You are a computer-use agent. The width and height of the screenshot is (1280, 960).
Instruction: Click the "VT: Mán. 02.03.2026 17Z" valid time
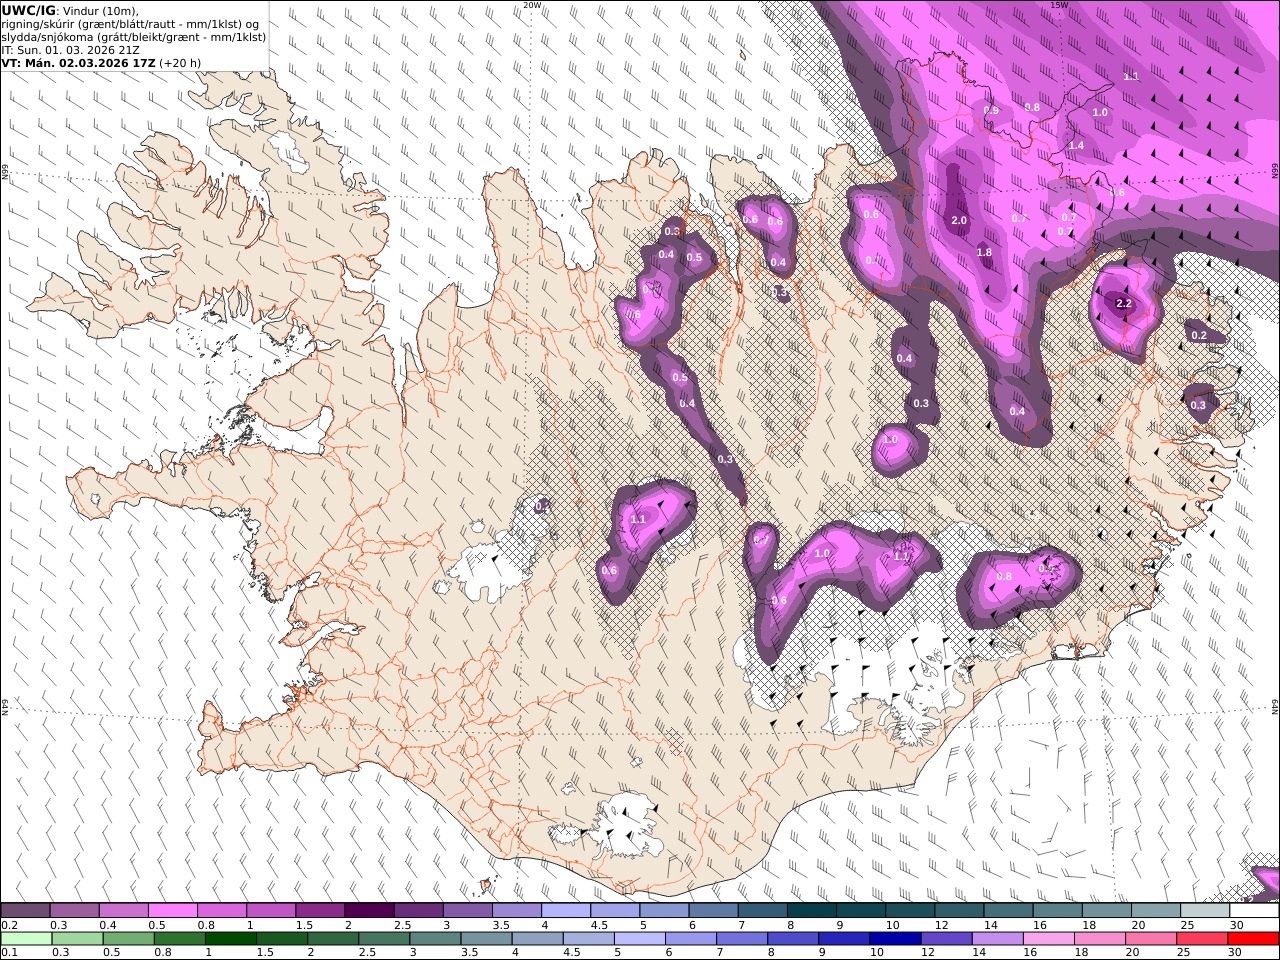(78, 63)
